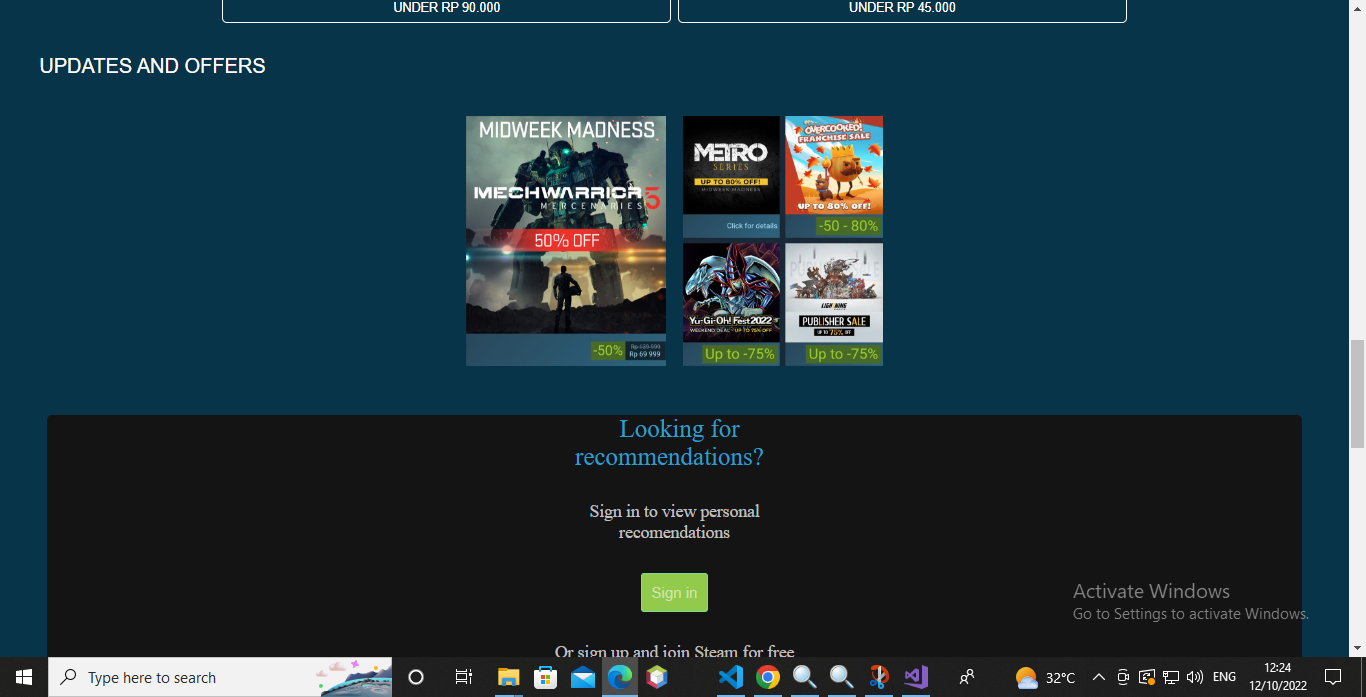
Task: Show hidden system tray icons
Action: 1099,677
